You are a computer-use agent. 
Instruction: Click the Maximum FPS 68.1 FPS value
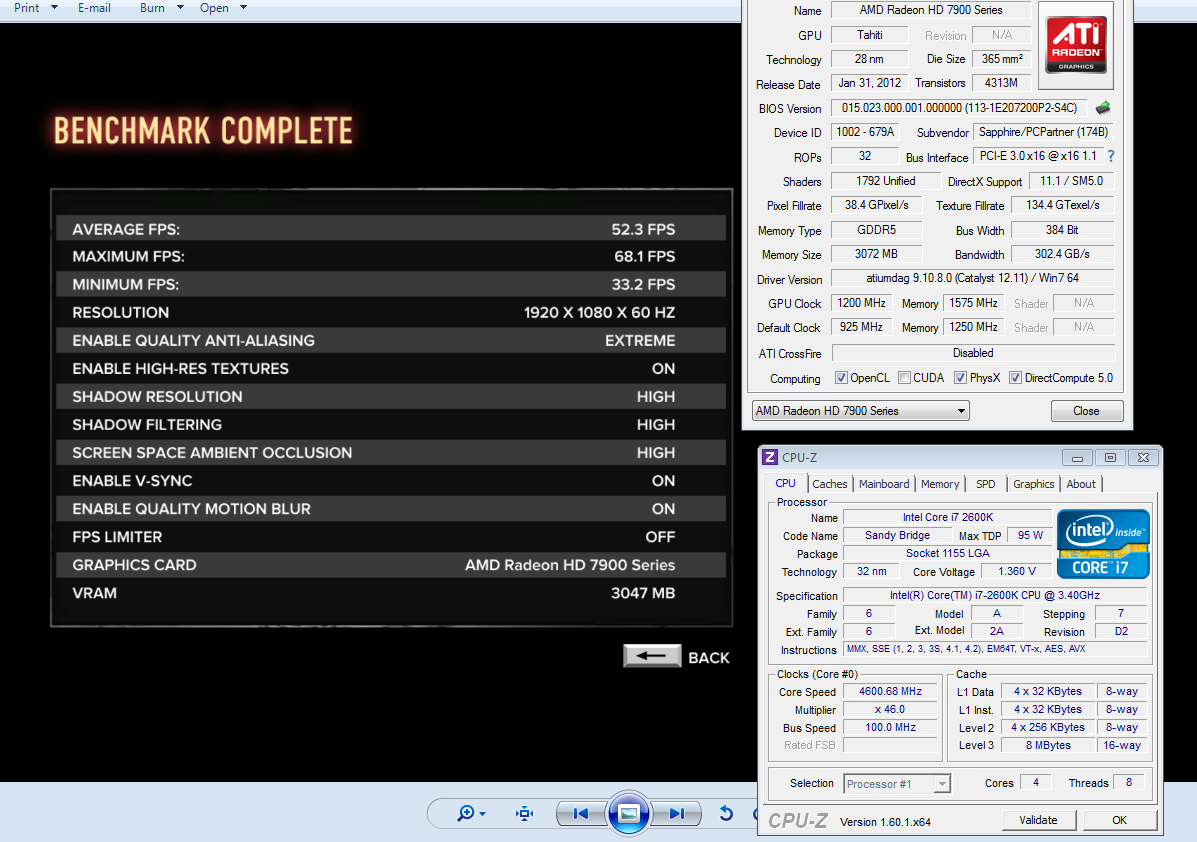click(x=644, y=256)
